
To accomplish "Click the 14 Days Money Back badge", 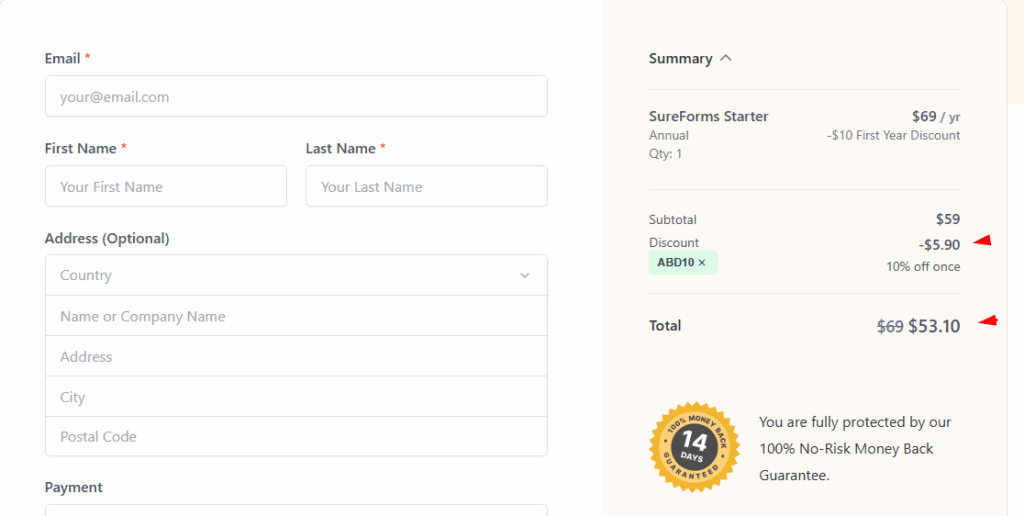I will [694, 446].
